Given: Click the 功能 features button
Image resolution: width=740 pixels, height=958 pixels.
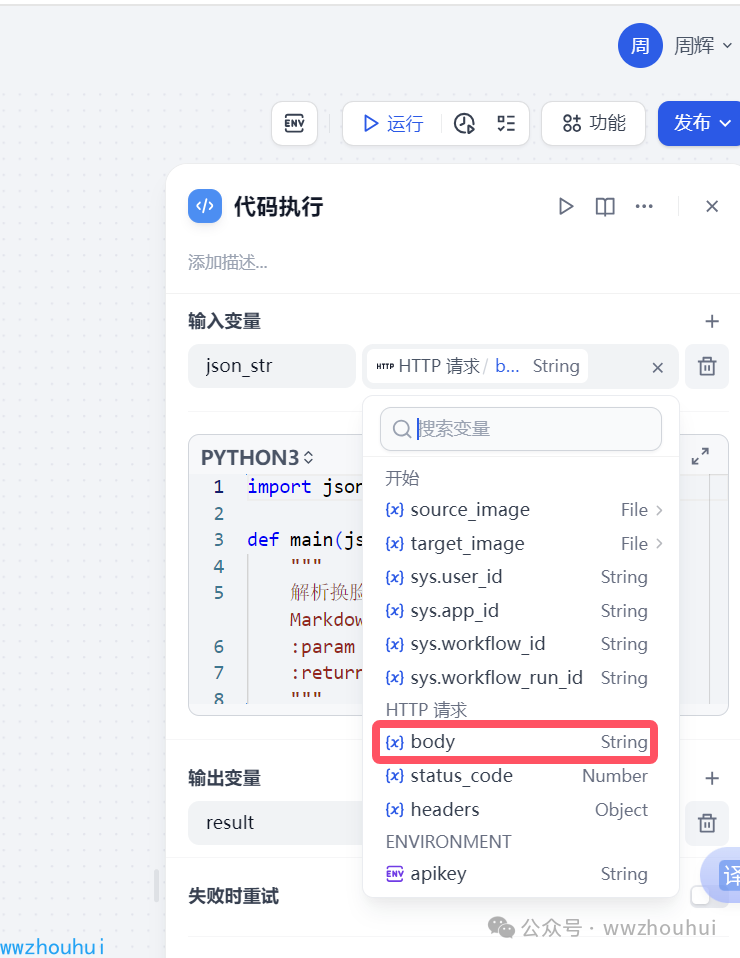Looking at the screenshot, I should point(594,123).
